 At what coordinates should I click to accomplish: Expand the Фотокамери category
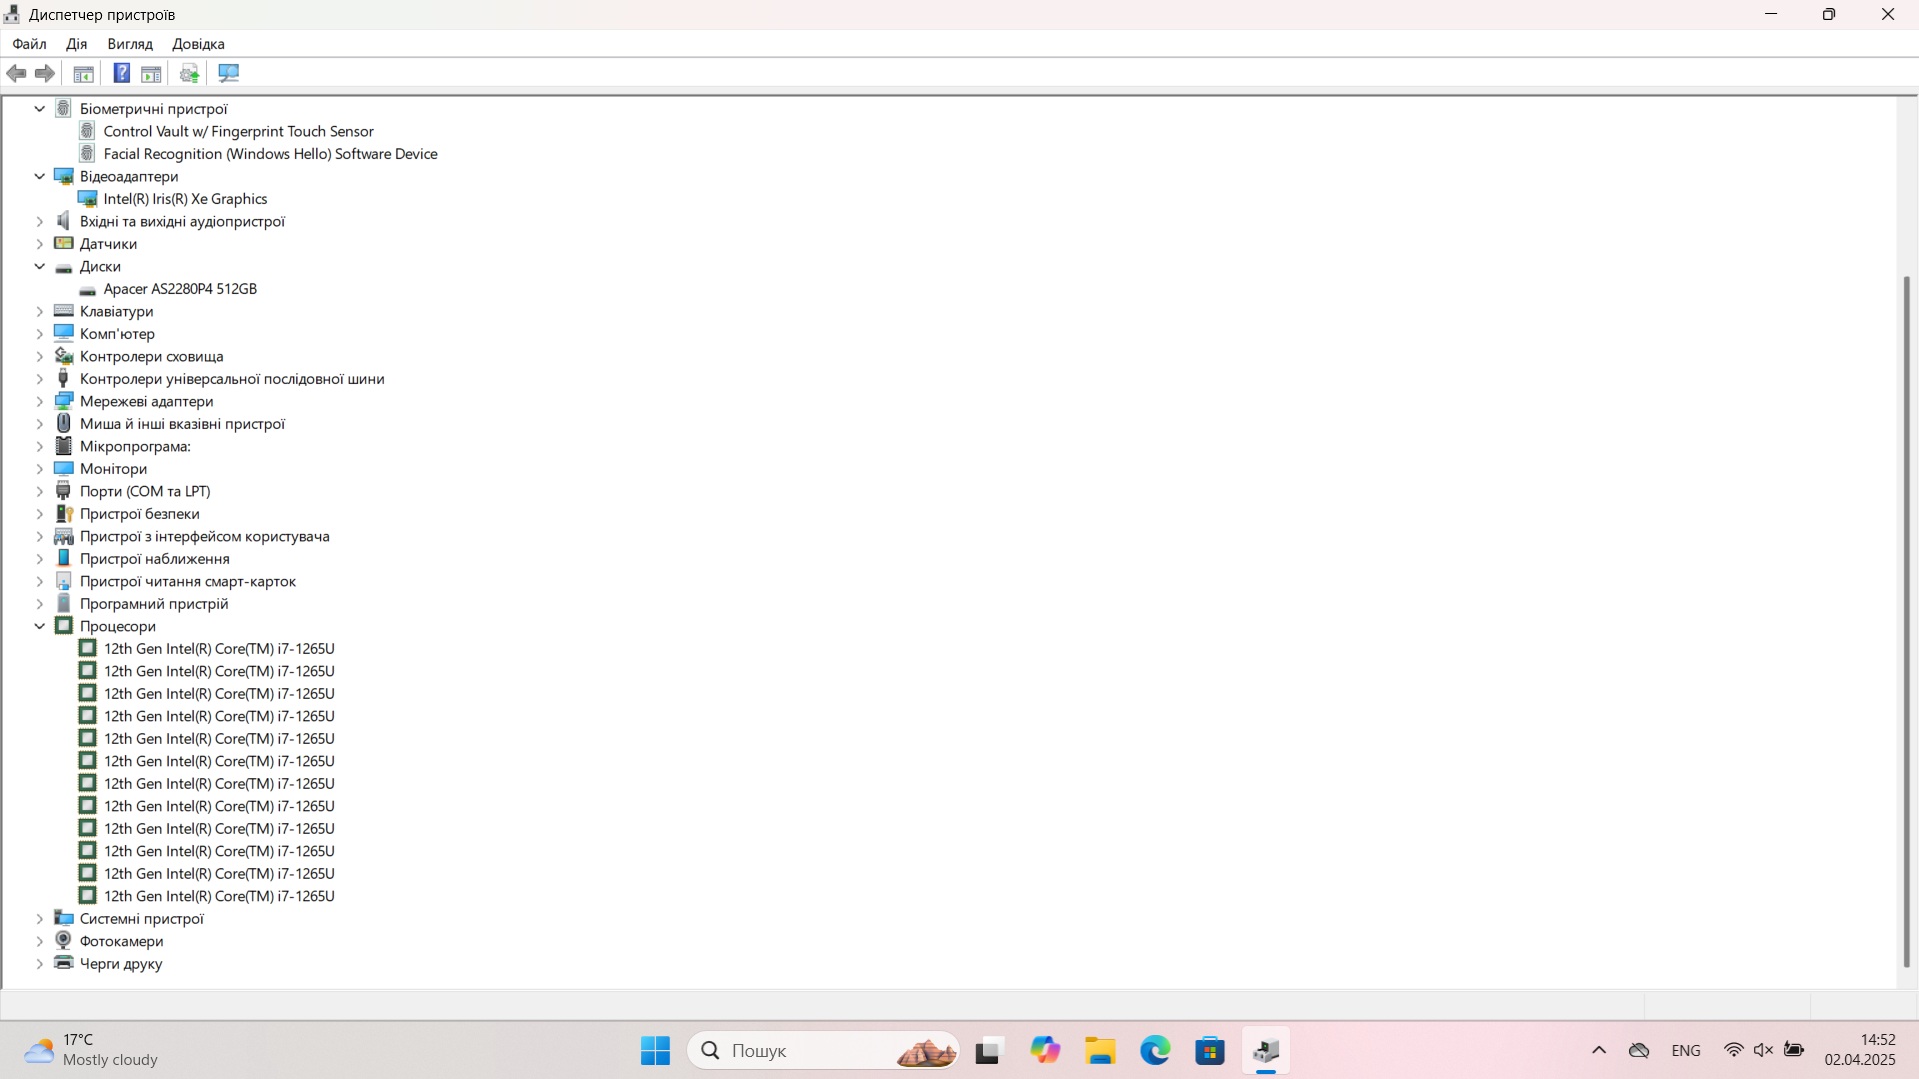click(x=40, y=941)
